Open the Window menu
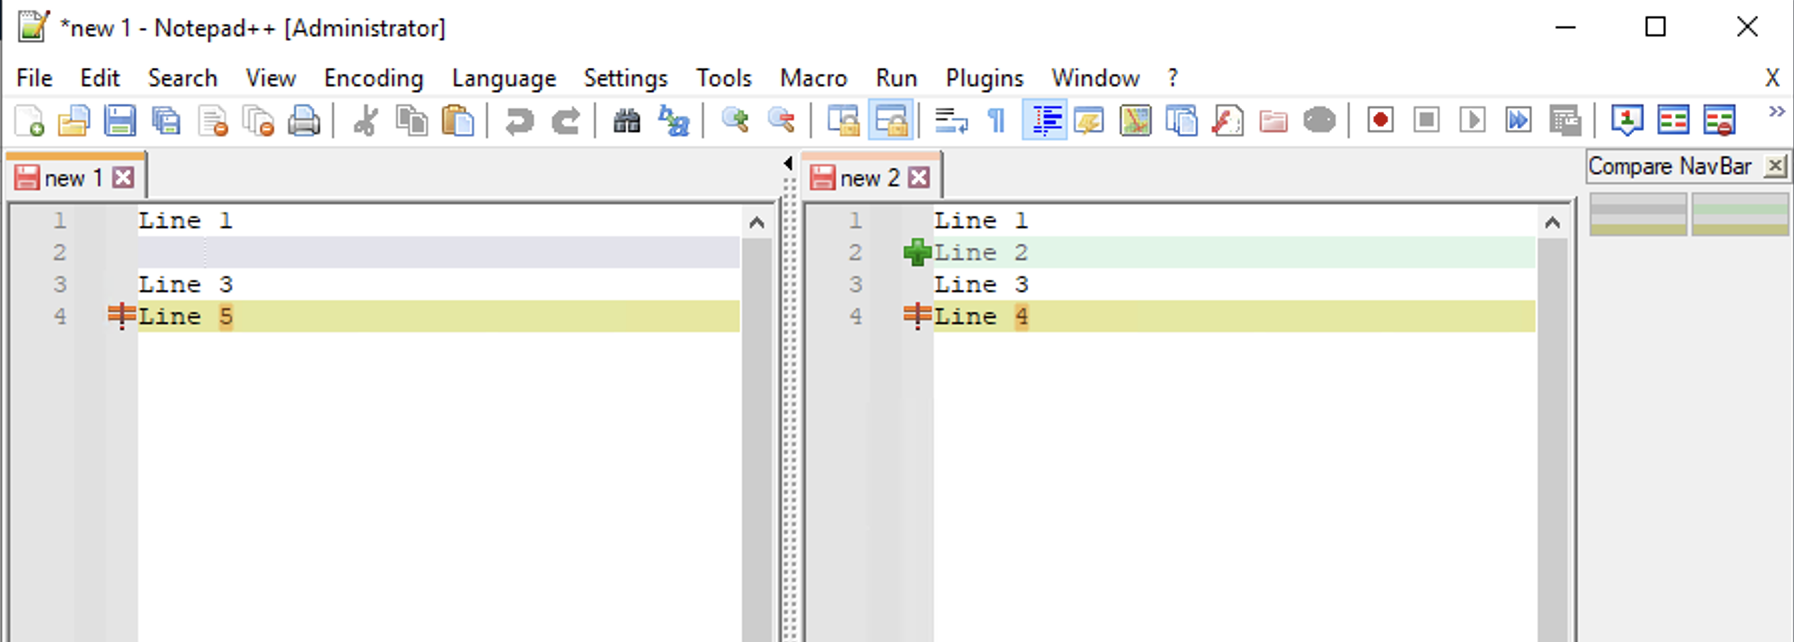 1095,78
